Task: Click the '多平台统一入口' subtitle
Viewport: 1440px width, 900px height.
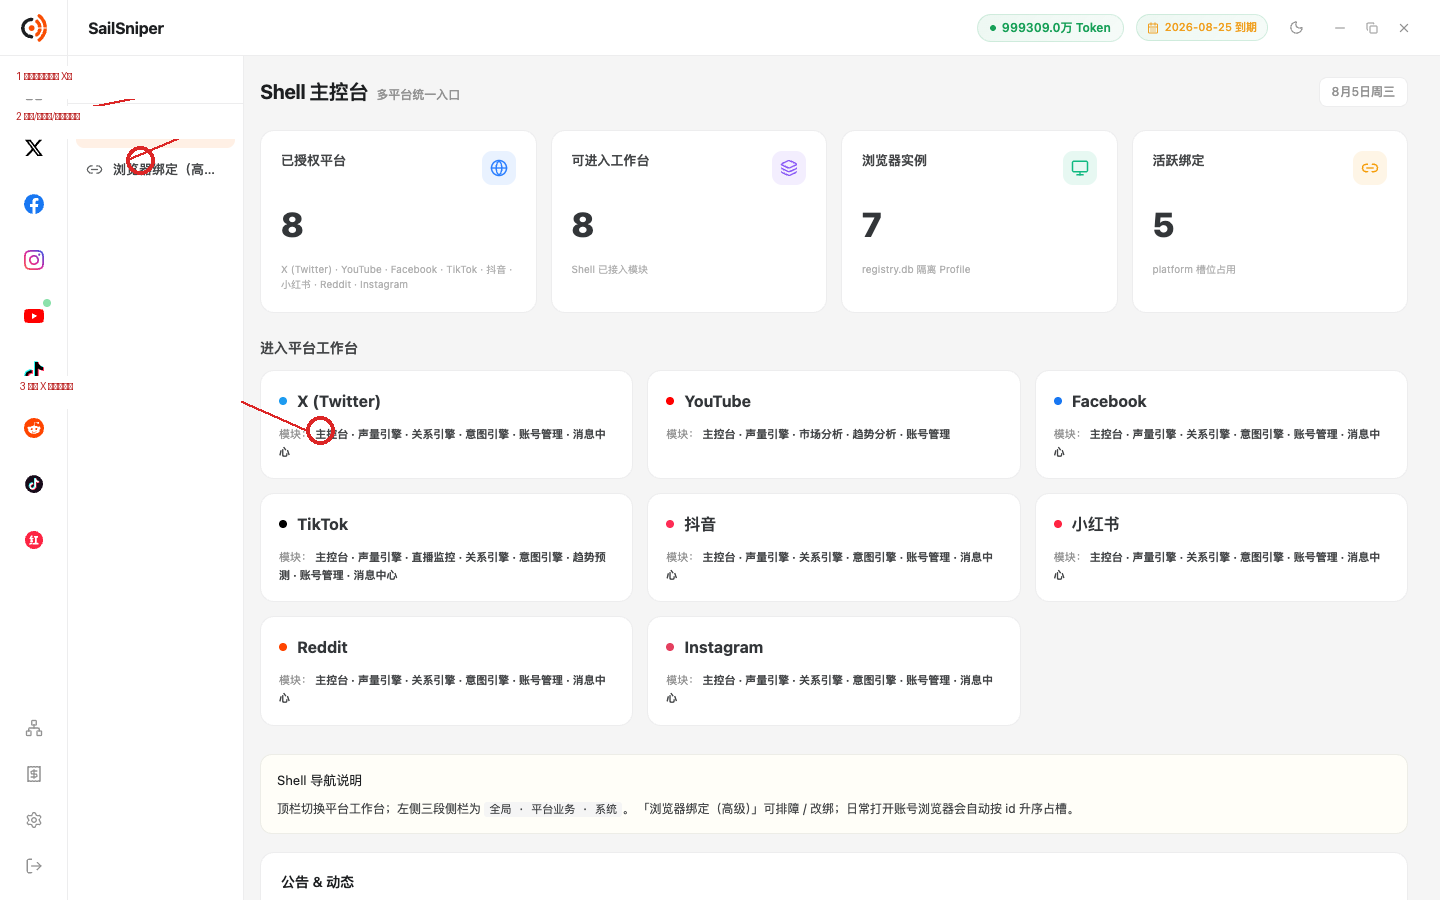Action: pos(418,95)
